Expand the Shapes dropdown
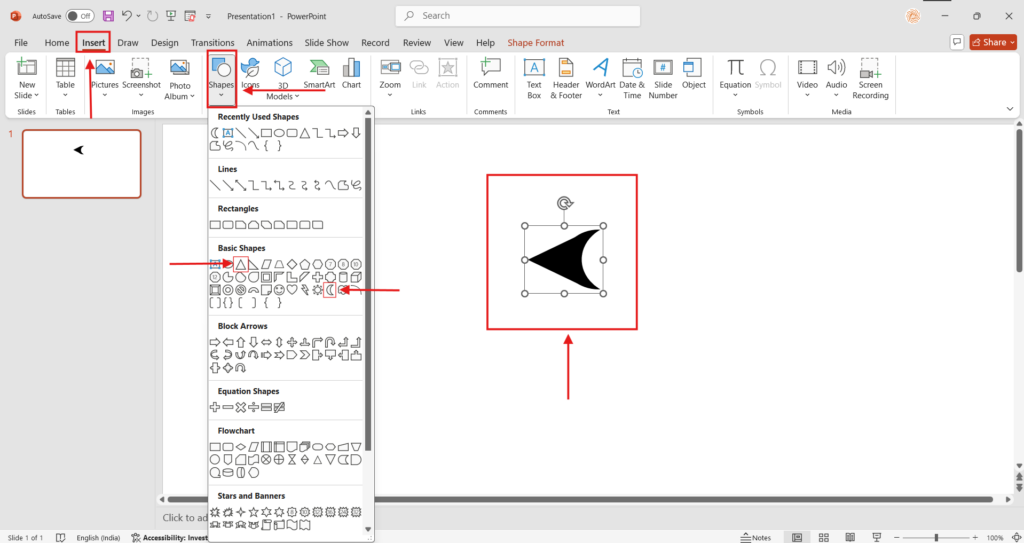The width and height of the screenshot is (1024, 543). 221,76
